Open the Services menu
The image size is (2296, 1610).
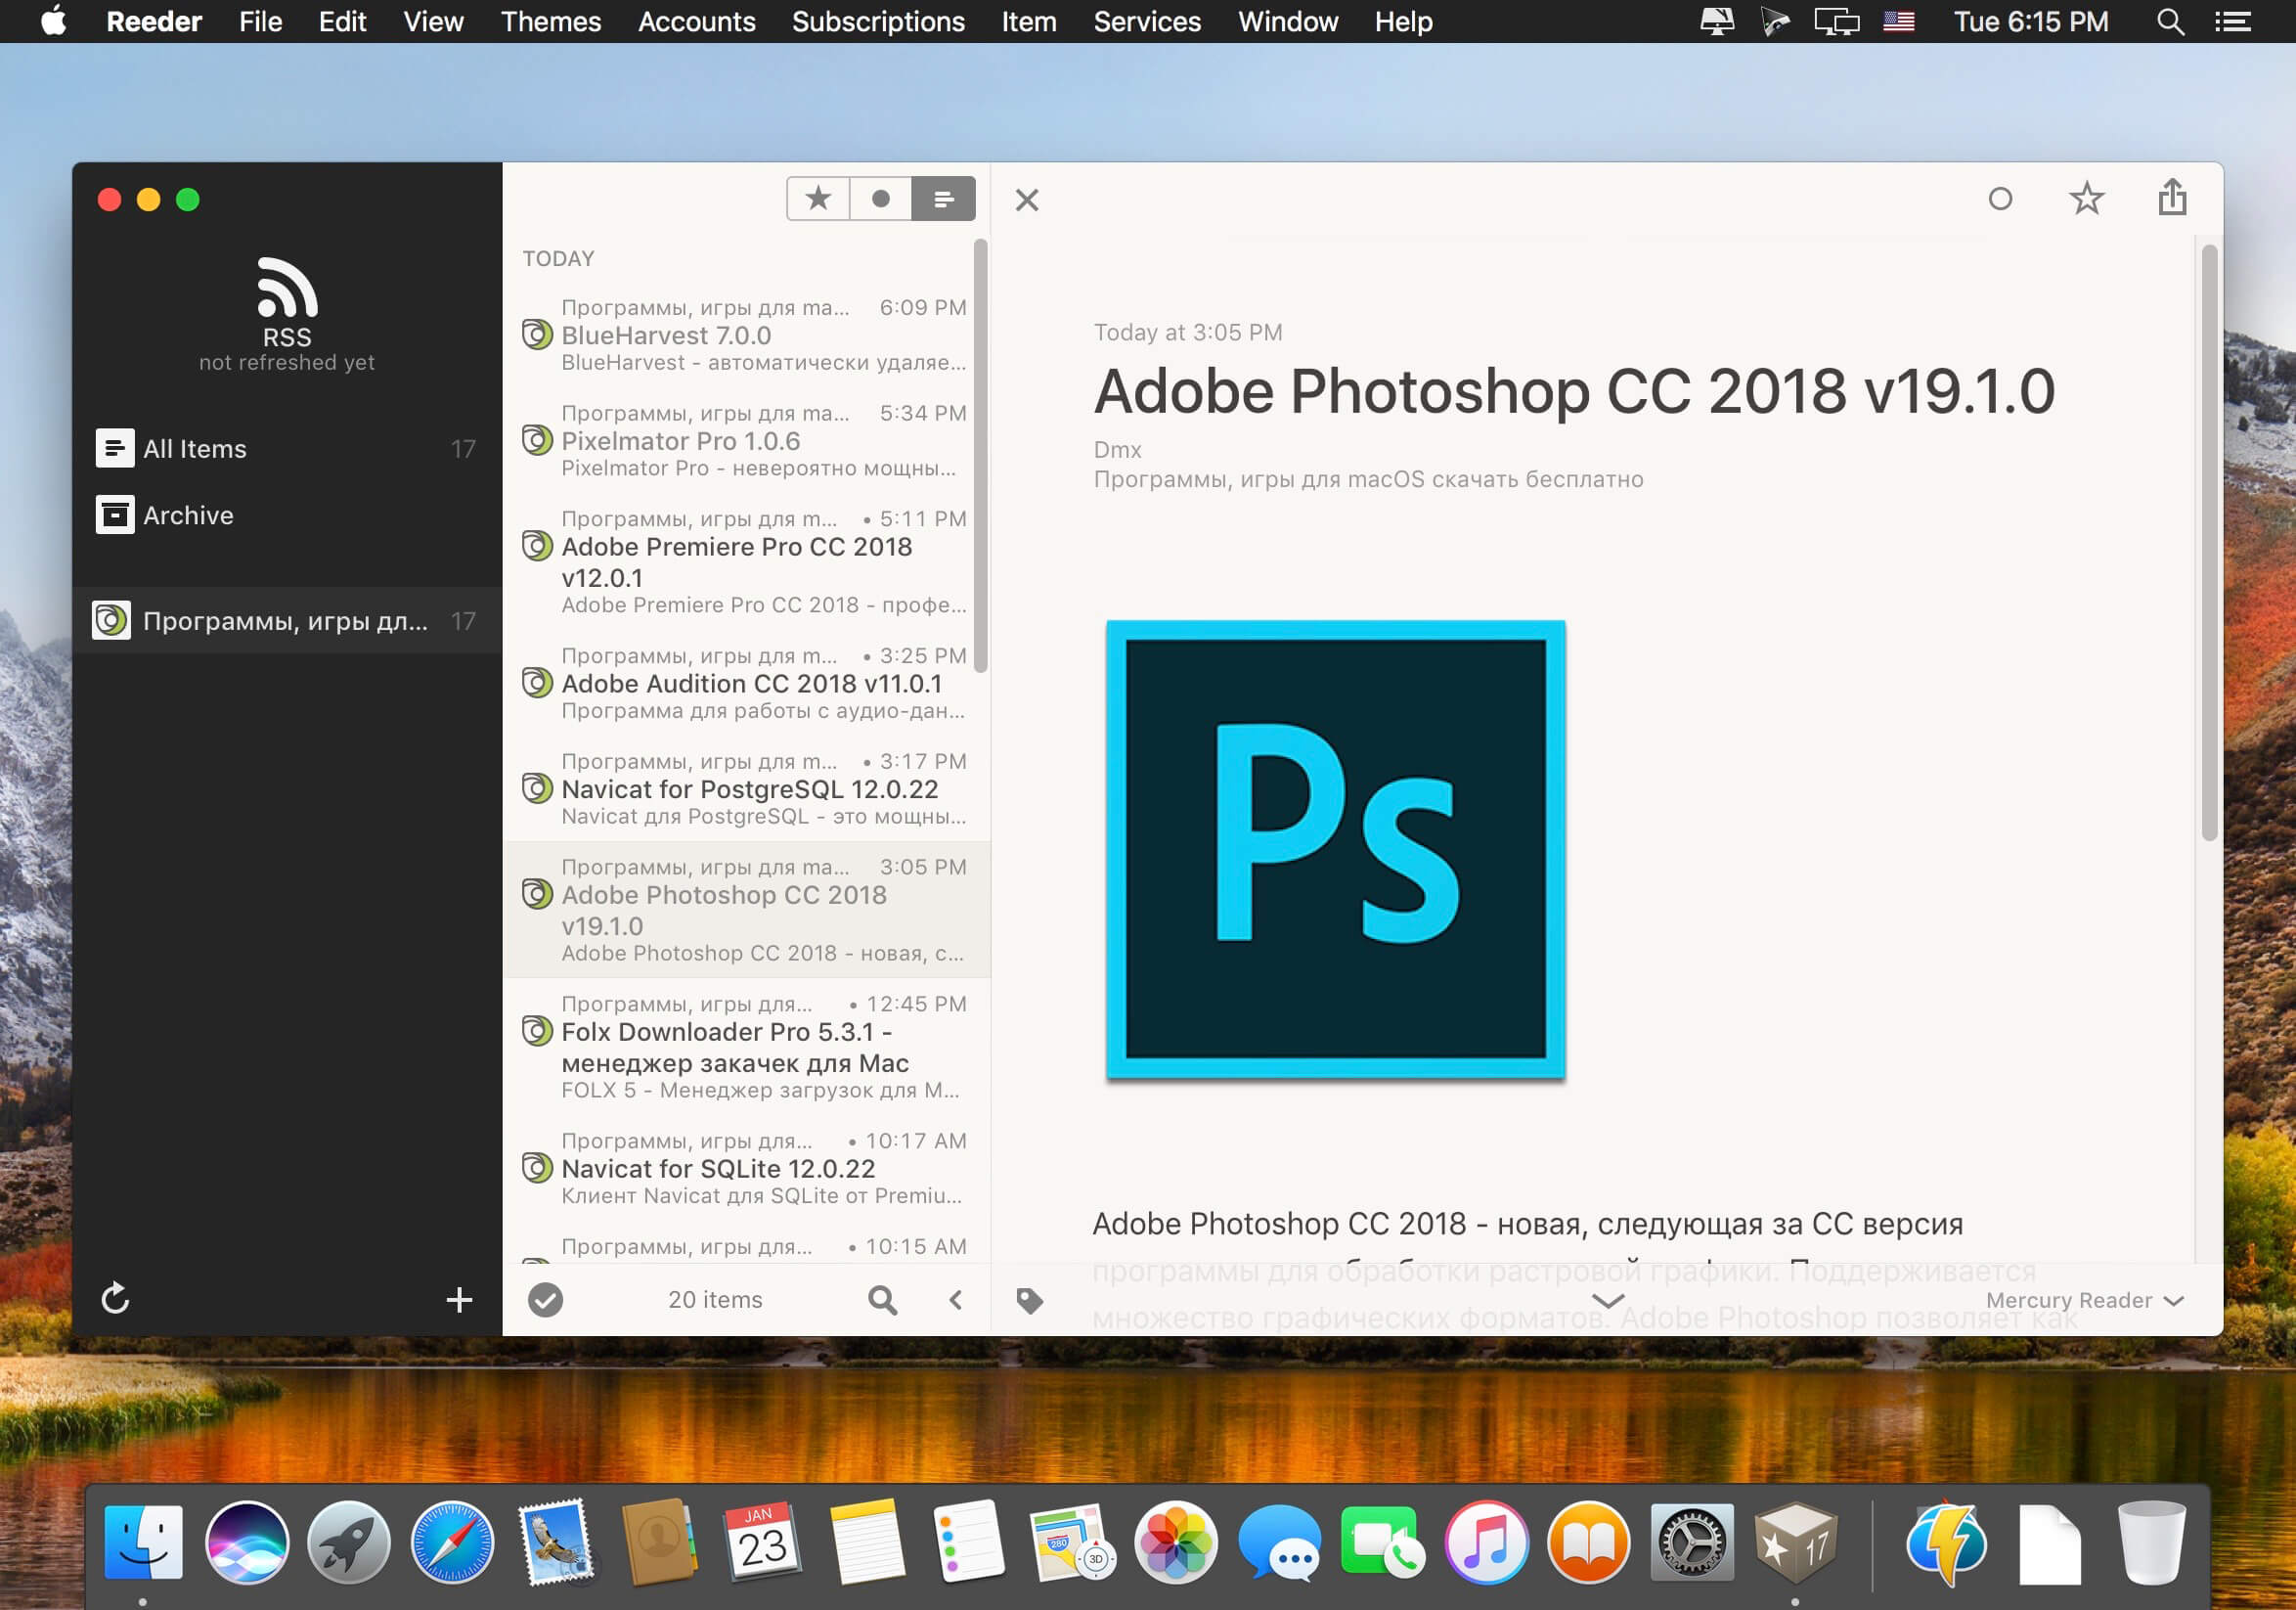[1147, 21]
